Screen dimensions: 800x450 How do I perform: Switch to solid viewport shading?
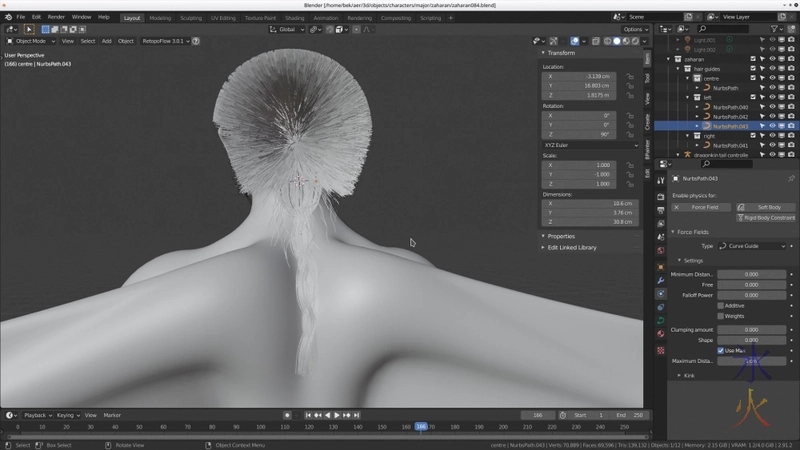[x=615, y=41]
